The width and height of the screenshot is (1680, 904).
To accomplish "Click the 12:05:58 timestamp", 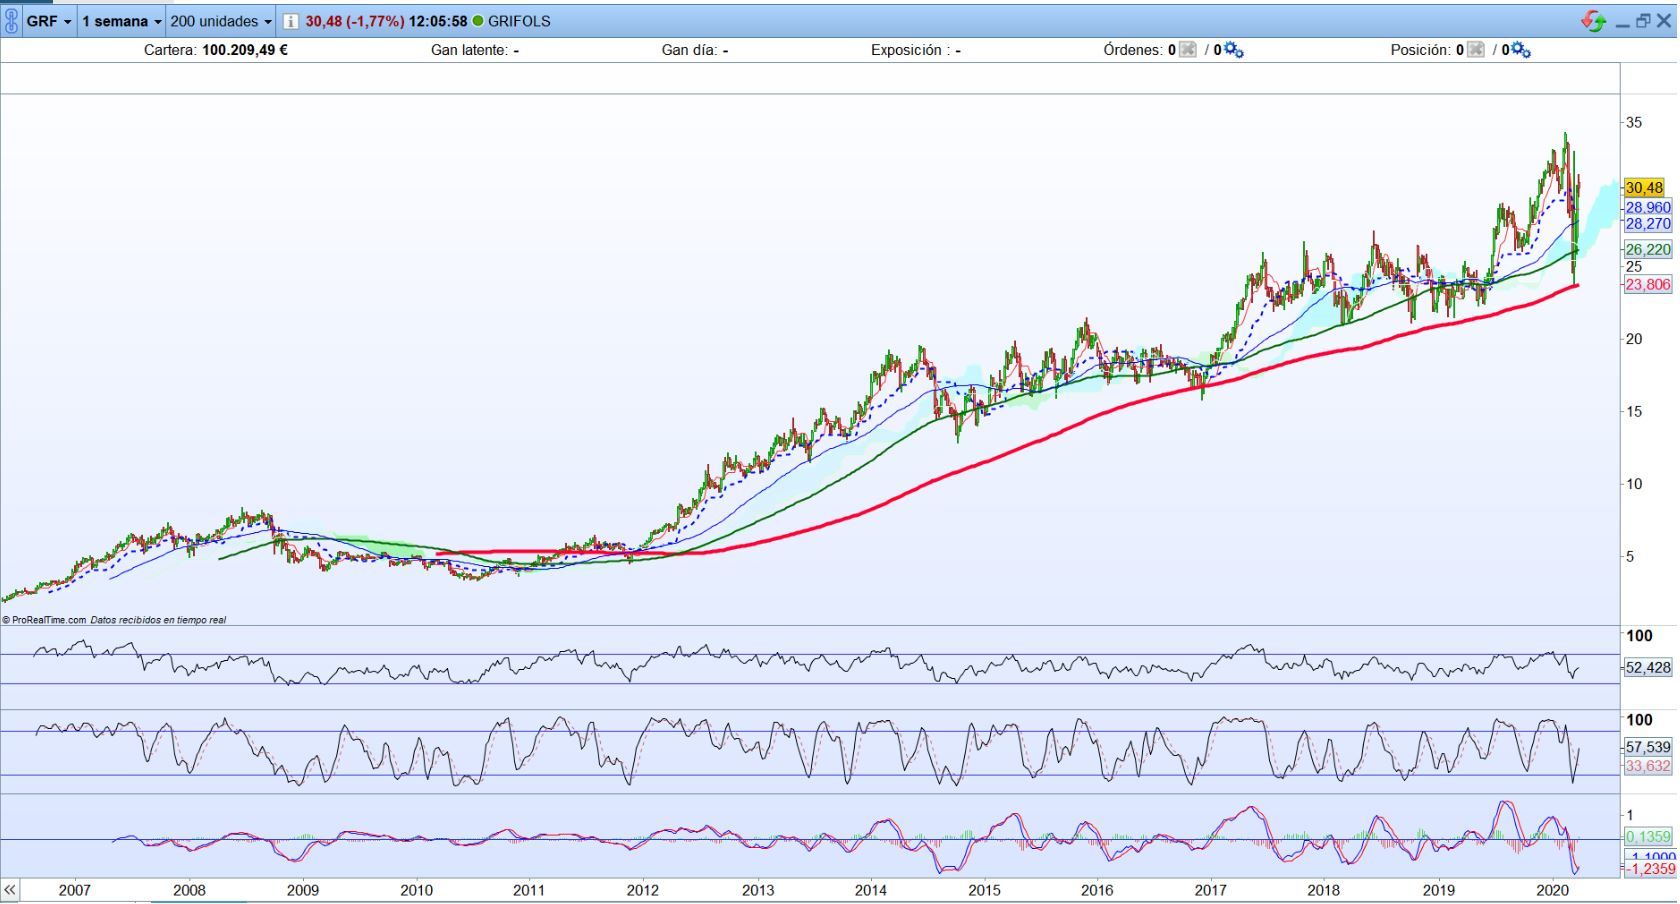I will click(x=438, y=21).
